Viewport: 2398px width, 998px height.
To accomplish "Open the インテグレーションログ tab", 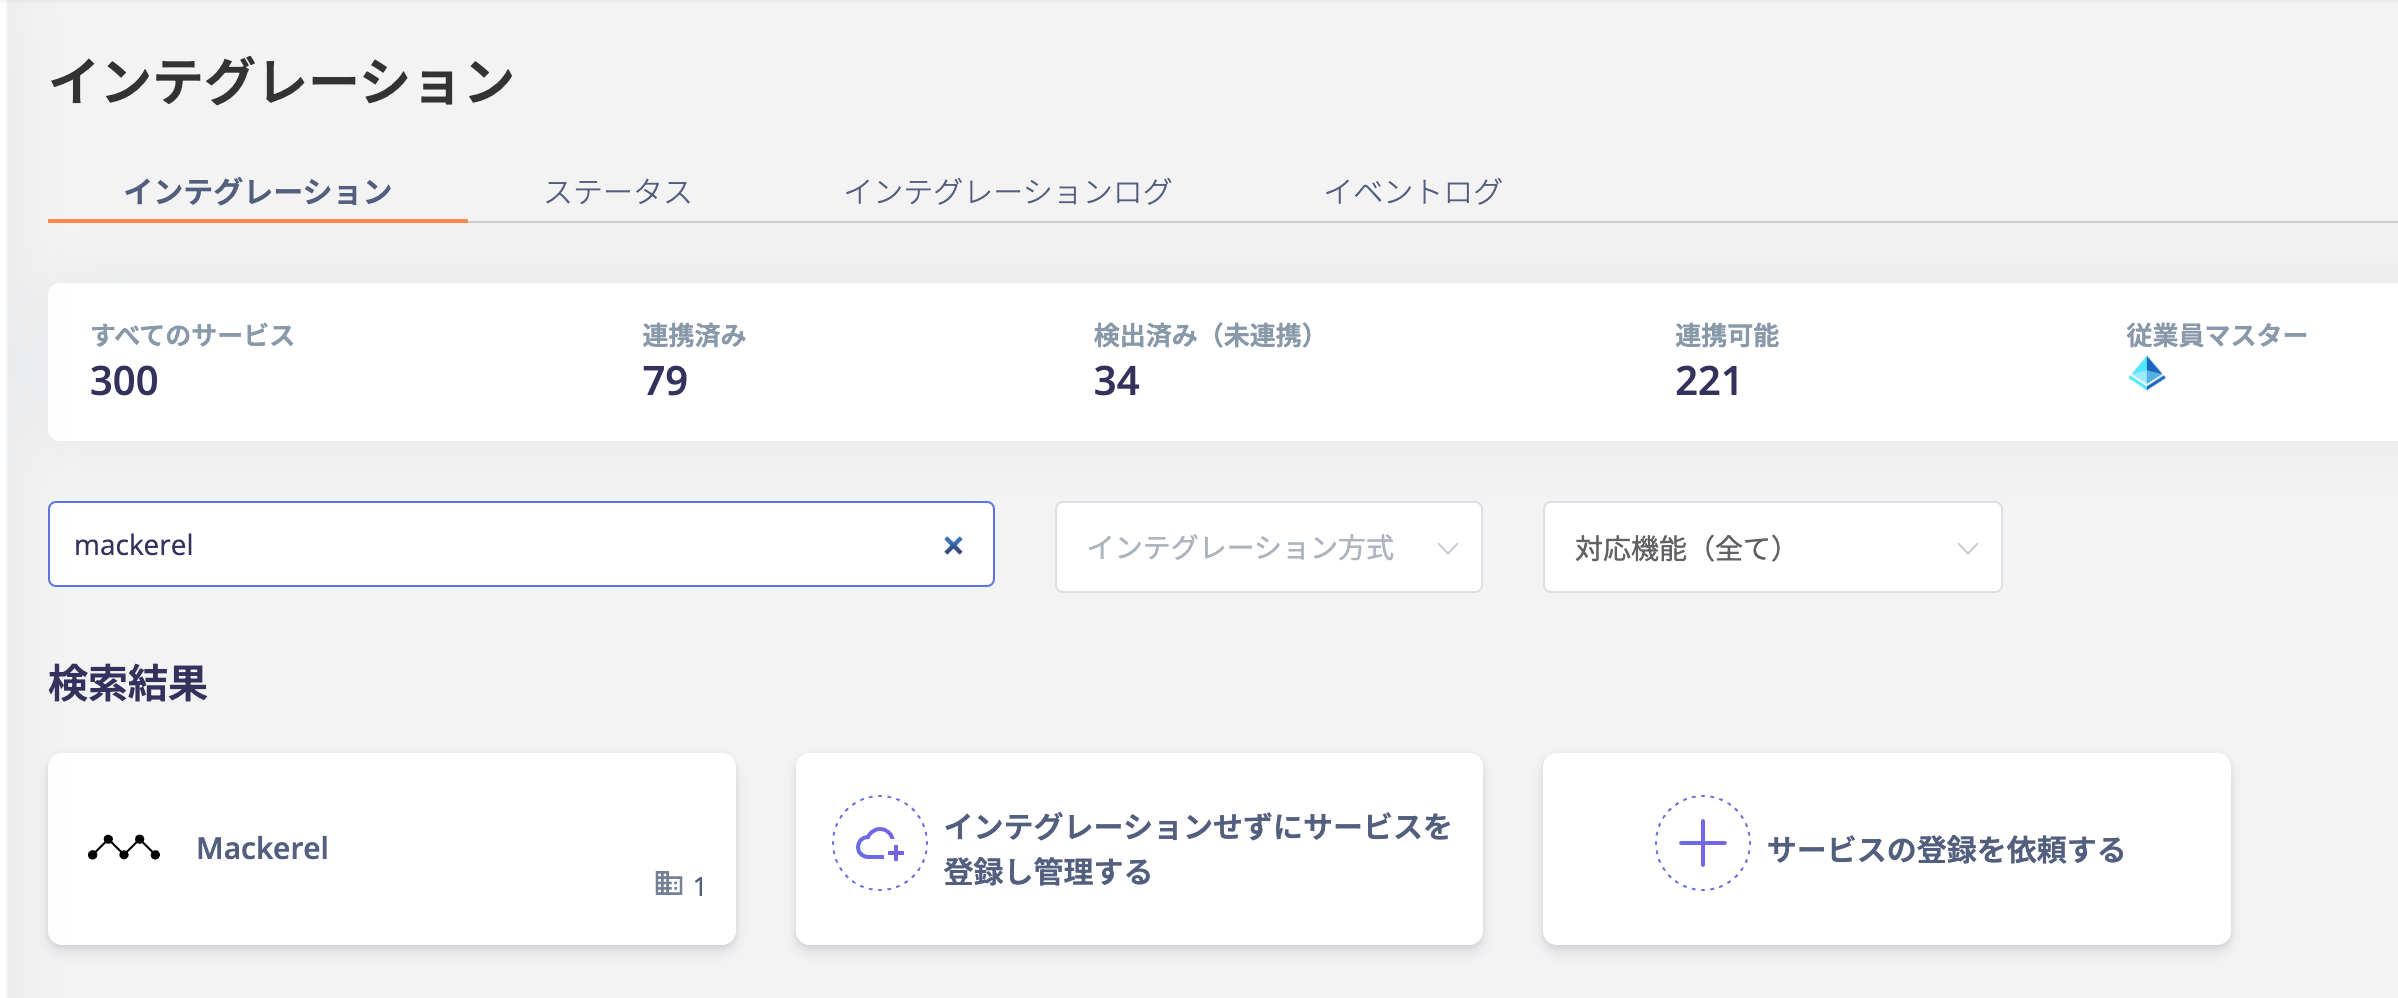I will pyautogui.click(x=1007, y=191).
